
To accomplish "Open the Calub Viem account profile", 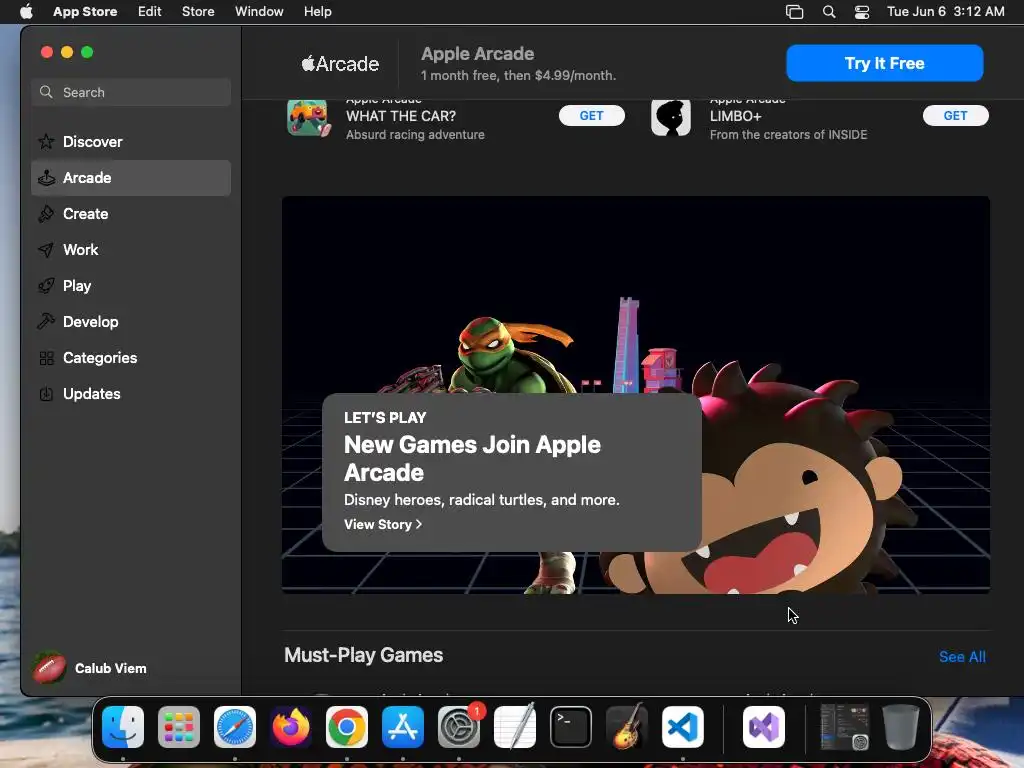I will (x=89, y=668).
